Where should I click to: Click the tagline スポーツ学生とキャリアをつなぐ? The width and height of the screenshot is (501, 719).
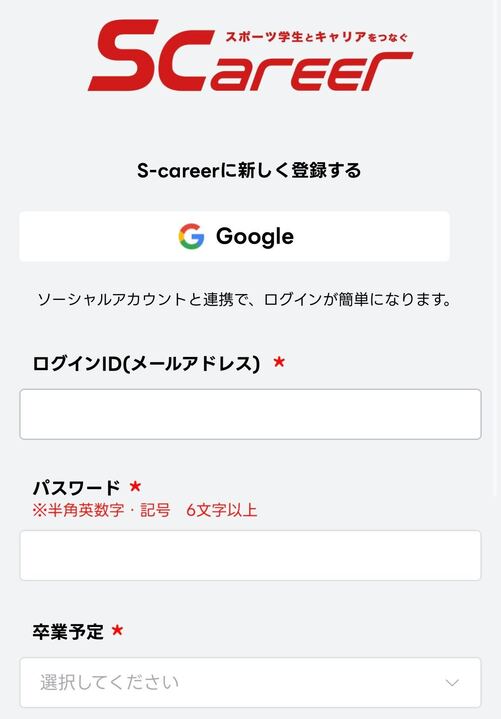316,37
